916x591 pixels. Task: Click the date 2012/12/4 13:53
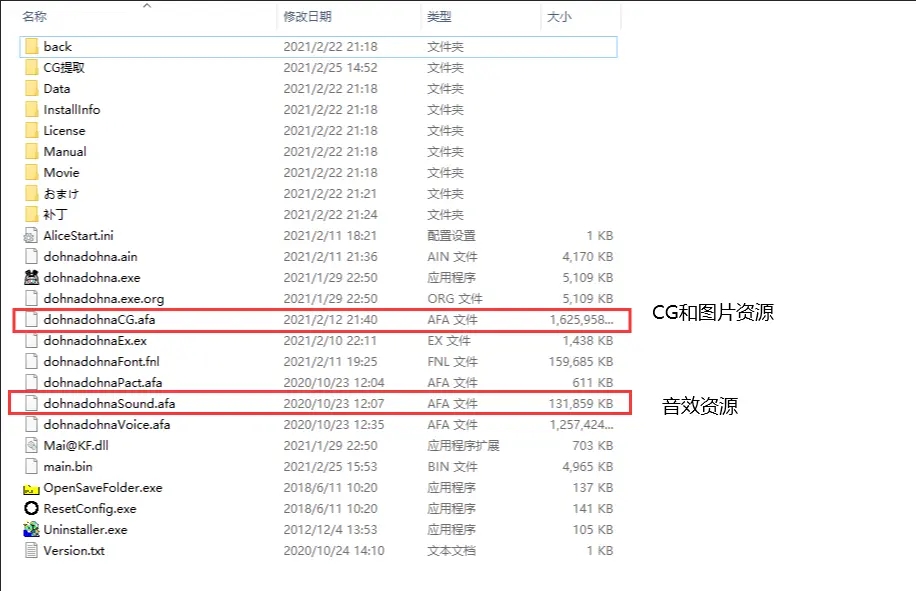[x=330, y=530]
